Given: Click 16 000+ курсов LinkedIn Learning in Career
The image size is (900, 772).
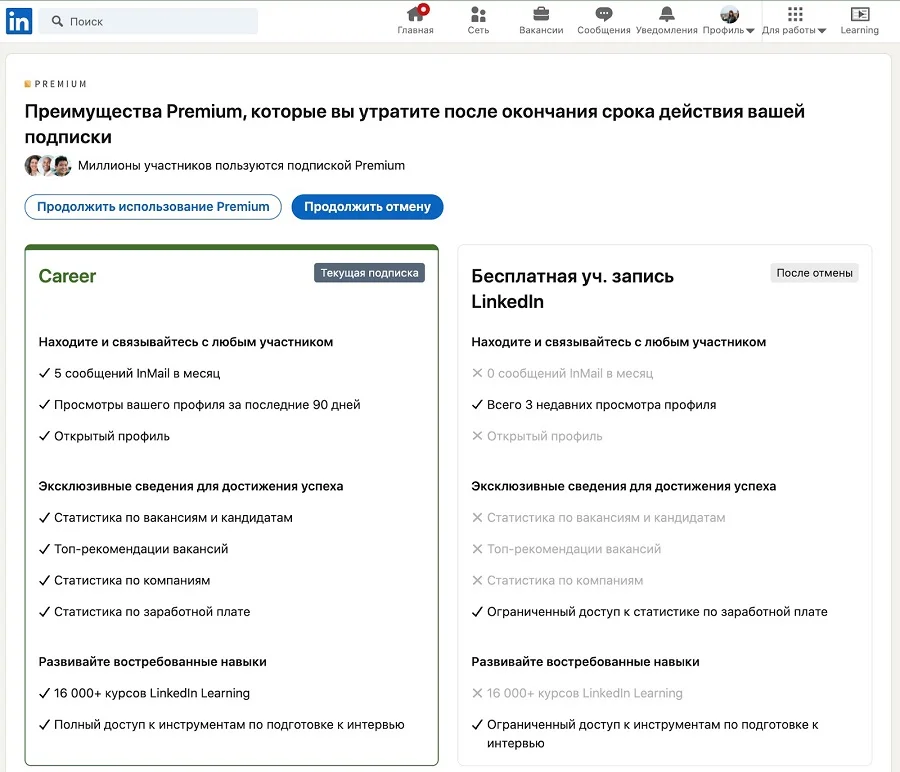Looking at the screenshot, I should coord(152,693).
